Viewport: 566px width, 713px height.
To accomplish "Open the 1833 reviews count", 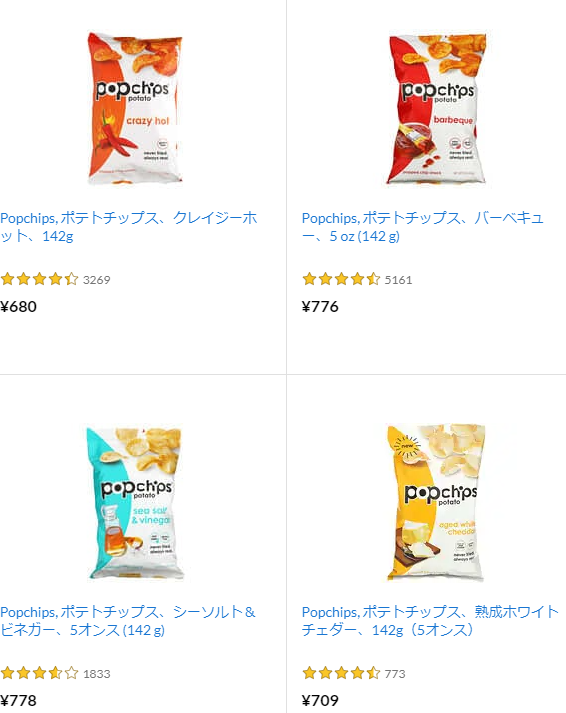I will coord(96,674).
